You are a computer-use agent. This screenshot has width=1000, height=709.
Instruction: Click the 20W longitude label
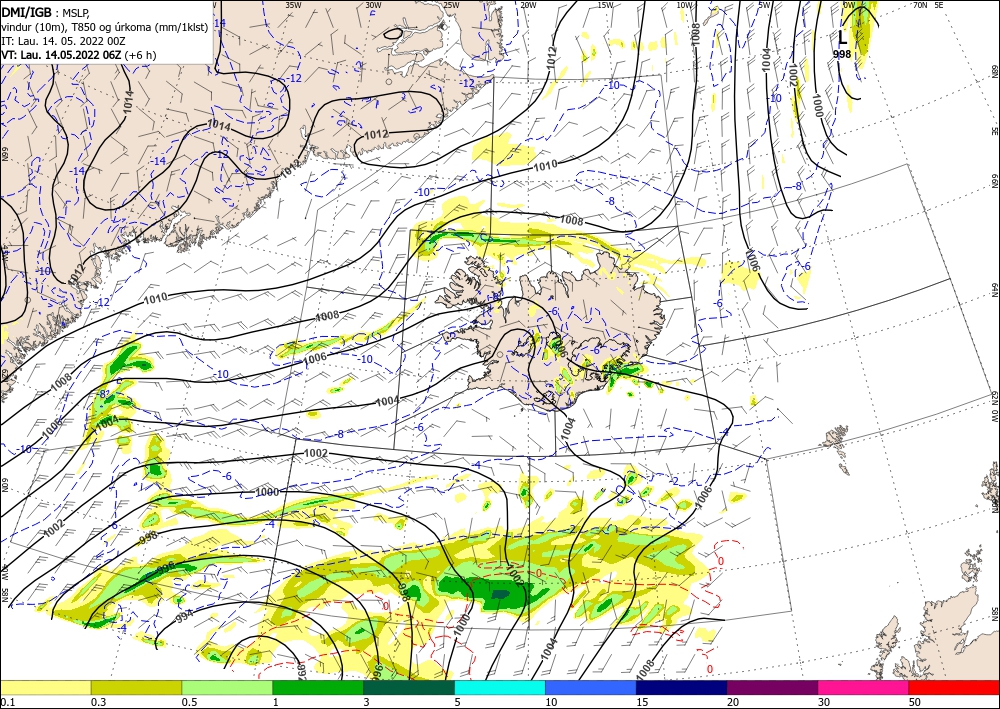[528, 5]
